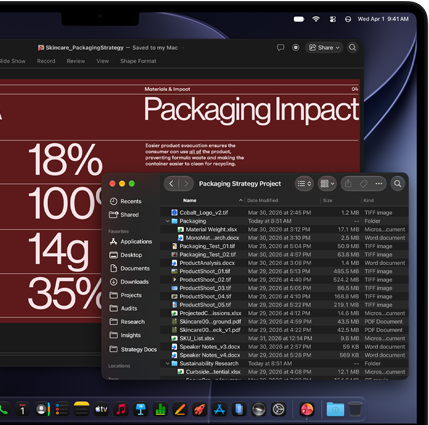Open Documents in Finder sidebar
Viewport: 429px width, 425px height.
pyautogui.click(x=130, y=268)
